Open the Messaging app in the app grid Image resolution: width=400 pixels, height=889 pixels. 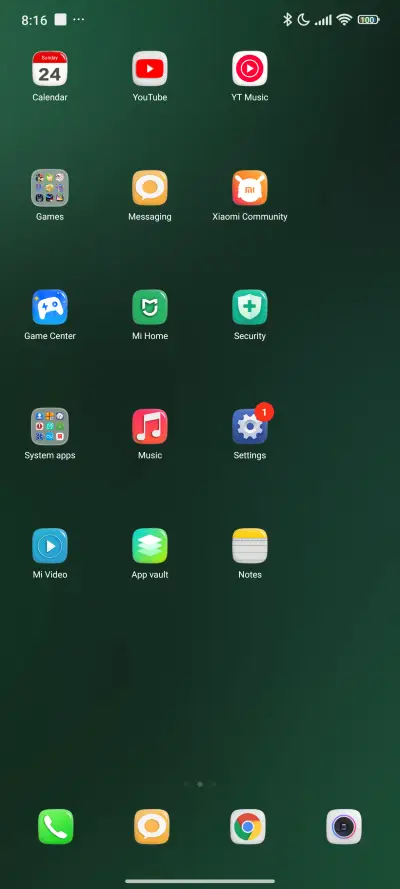pos(150,188)
